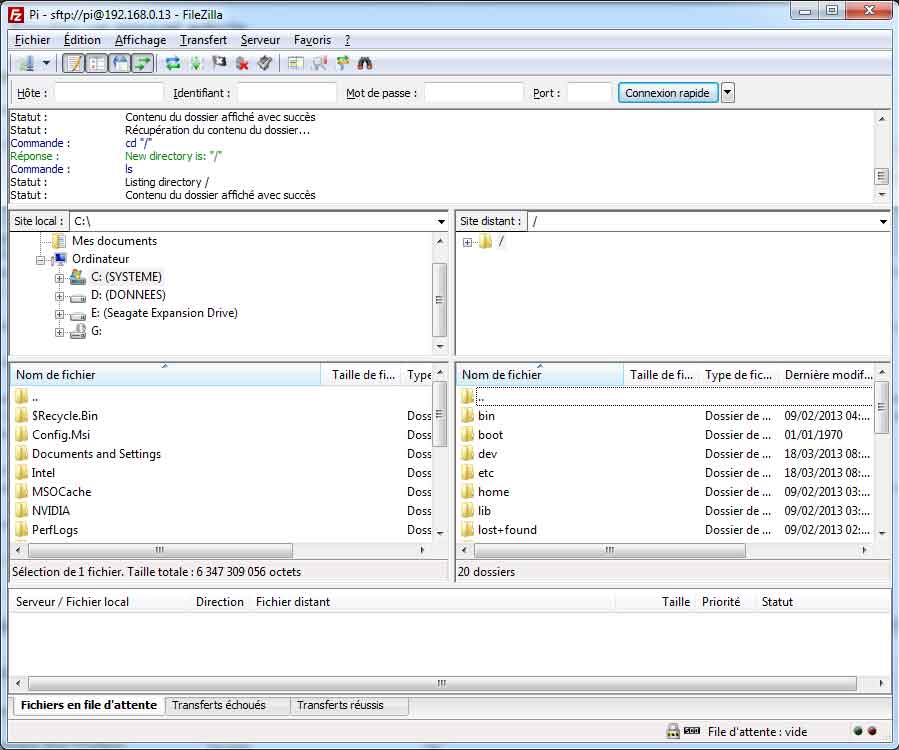Switch to Fichiers en file d'attente tab
Viewport: 899px width, 750px height.
tap(88, 705)
